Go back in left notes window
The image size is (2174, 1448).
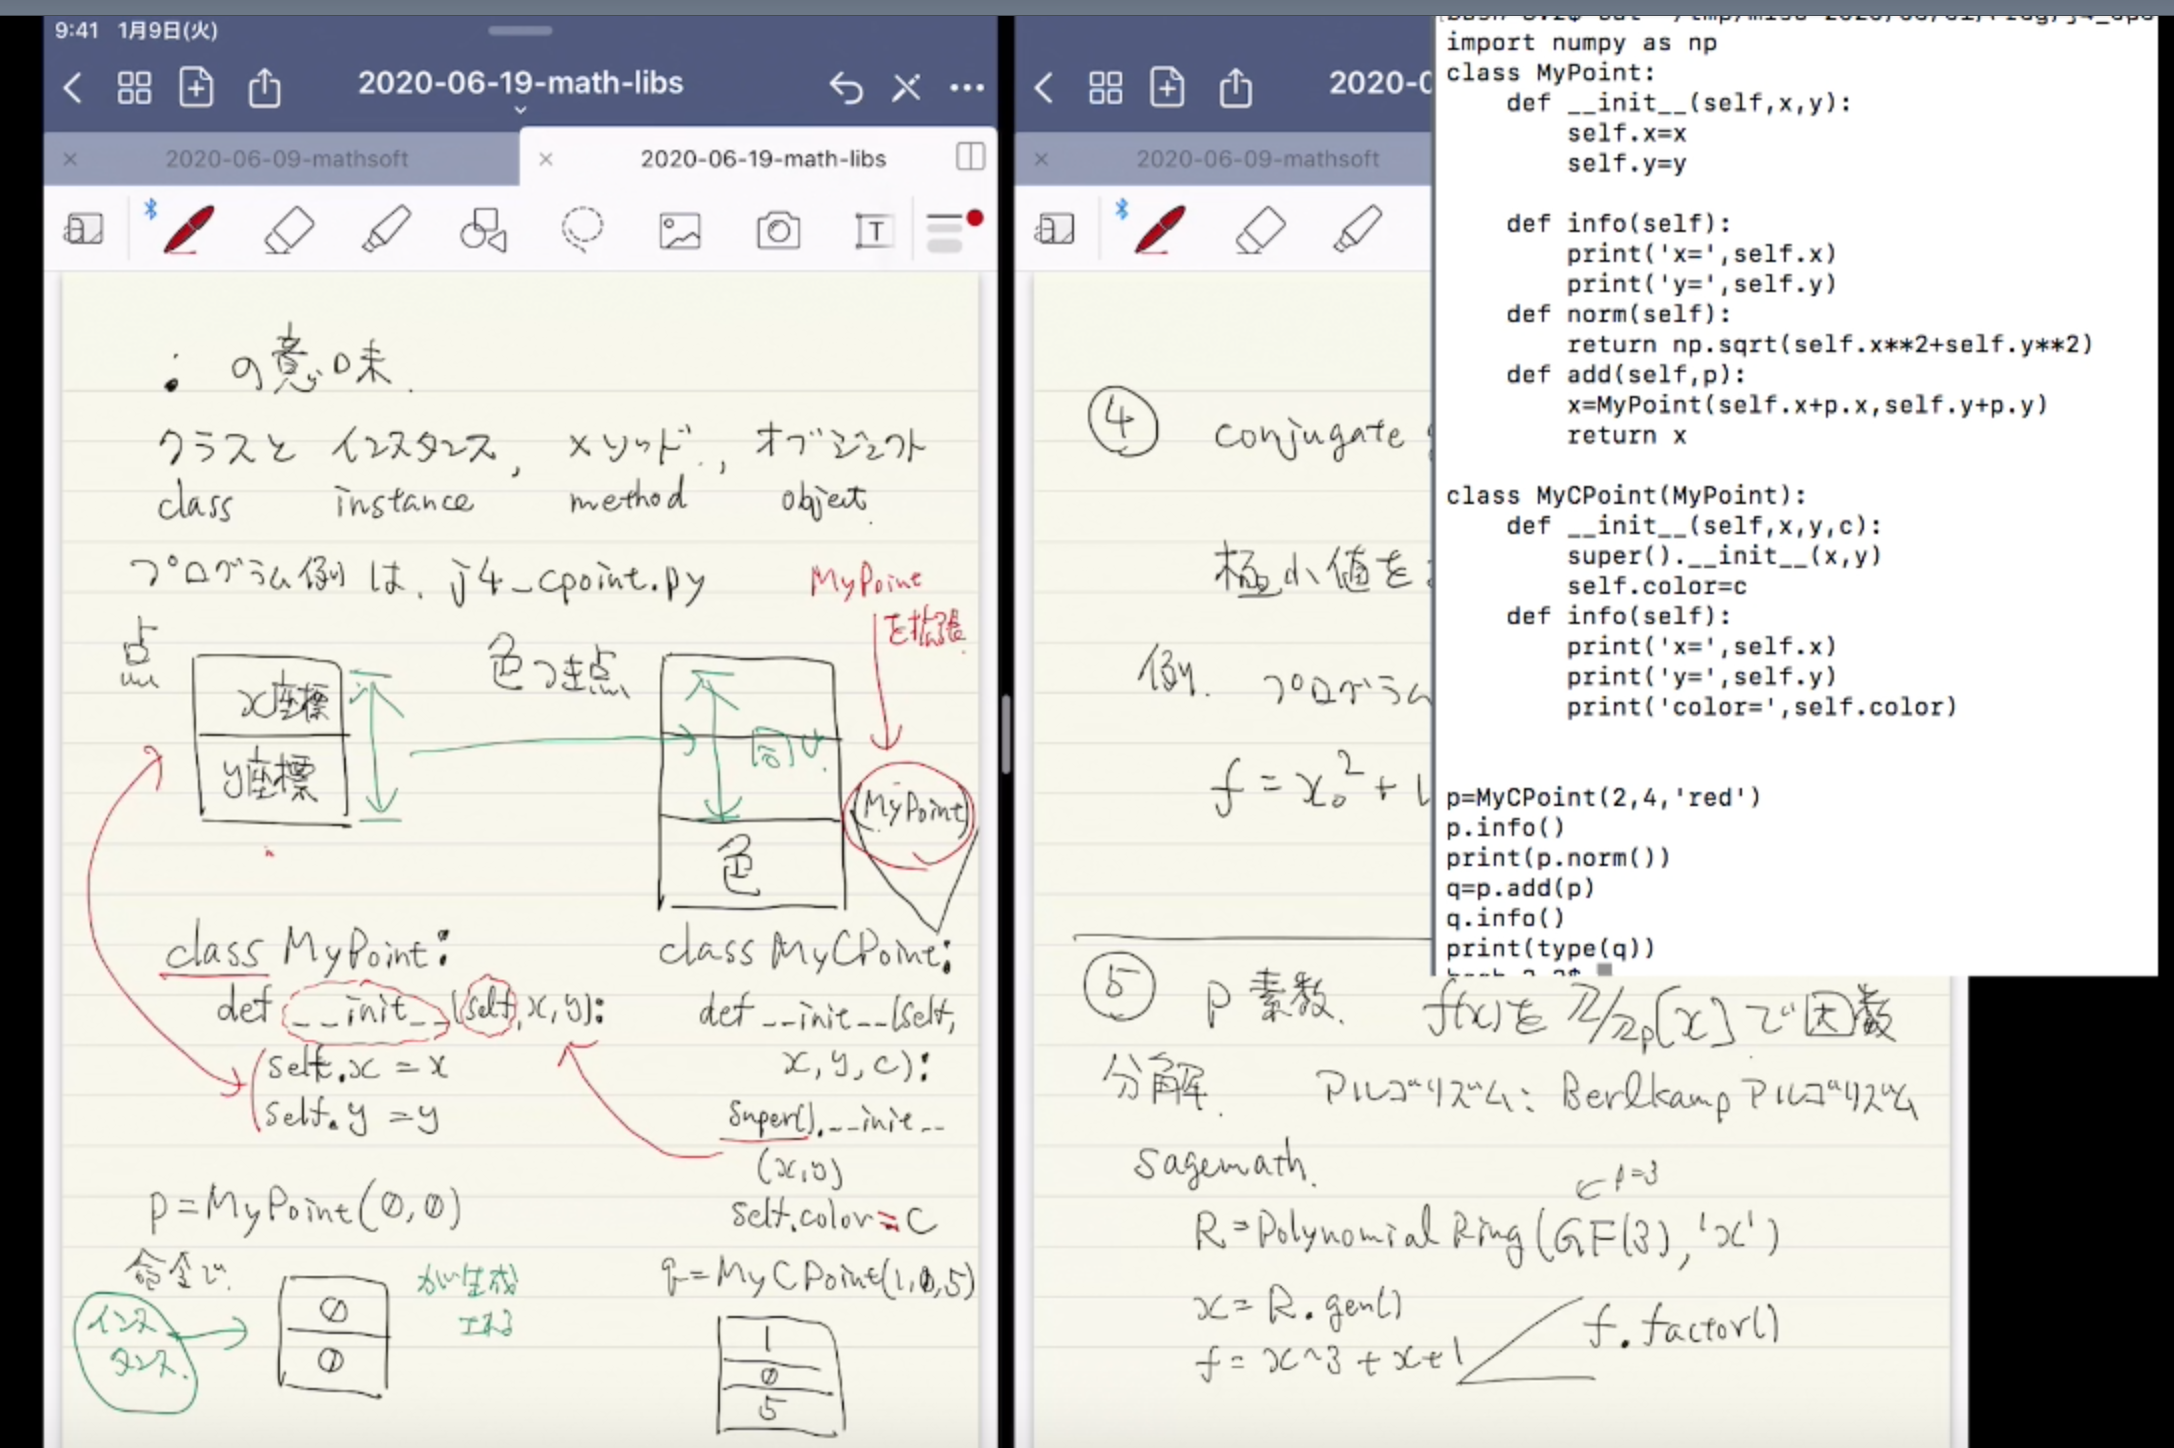(72, 88)
